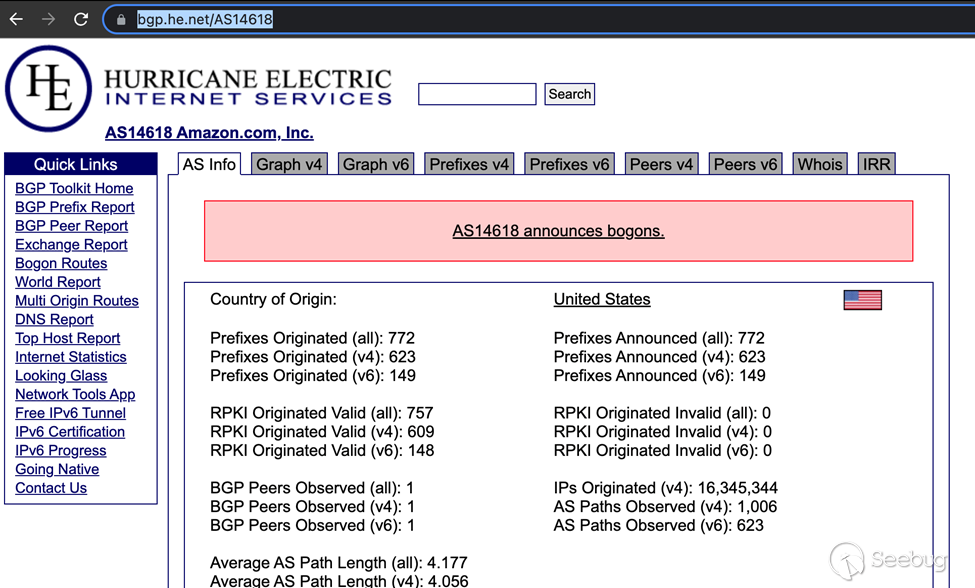Open the BGP Peer Report link
Image resolution: width=975 pixels, height=588 pixels.
tap(72, 226)
